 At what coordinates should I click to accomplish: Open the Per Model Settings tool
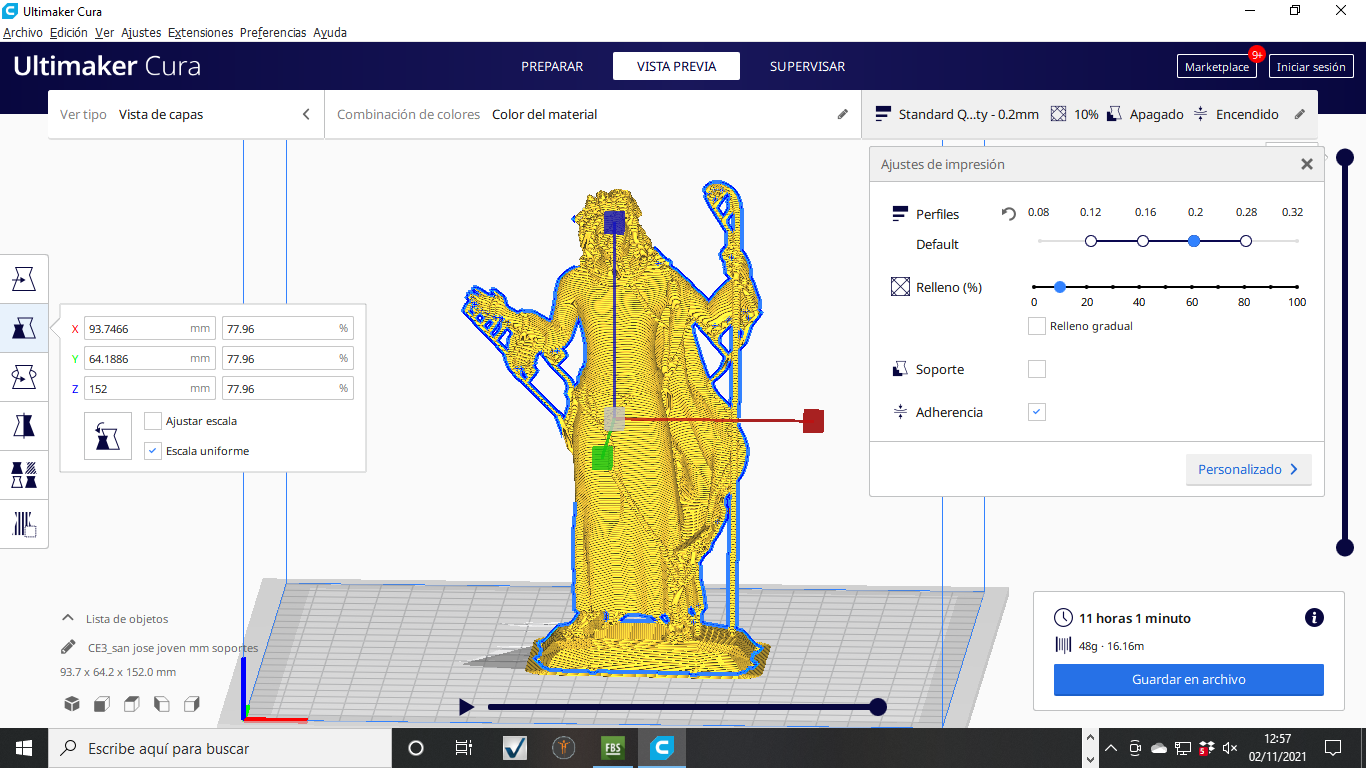coord(24,474)
